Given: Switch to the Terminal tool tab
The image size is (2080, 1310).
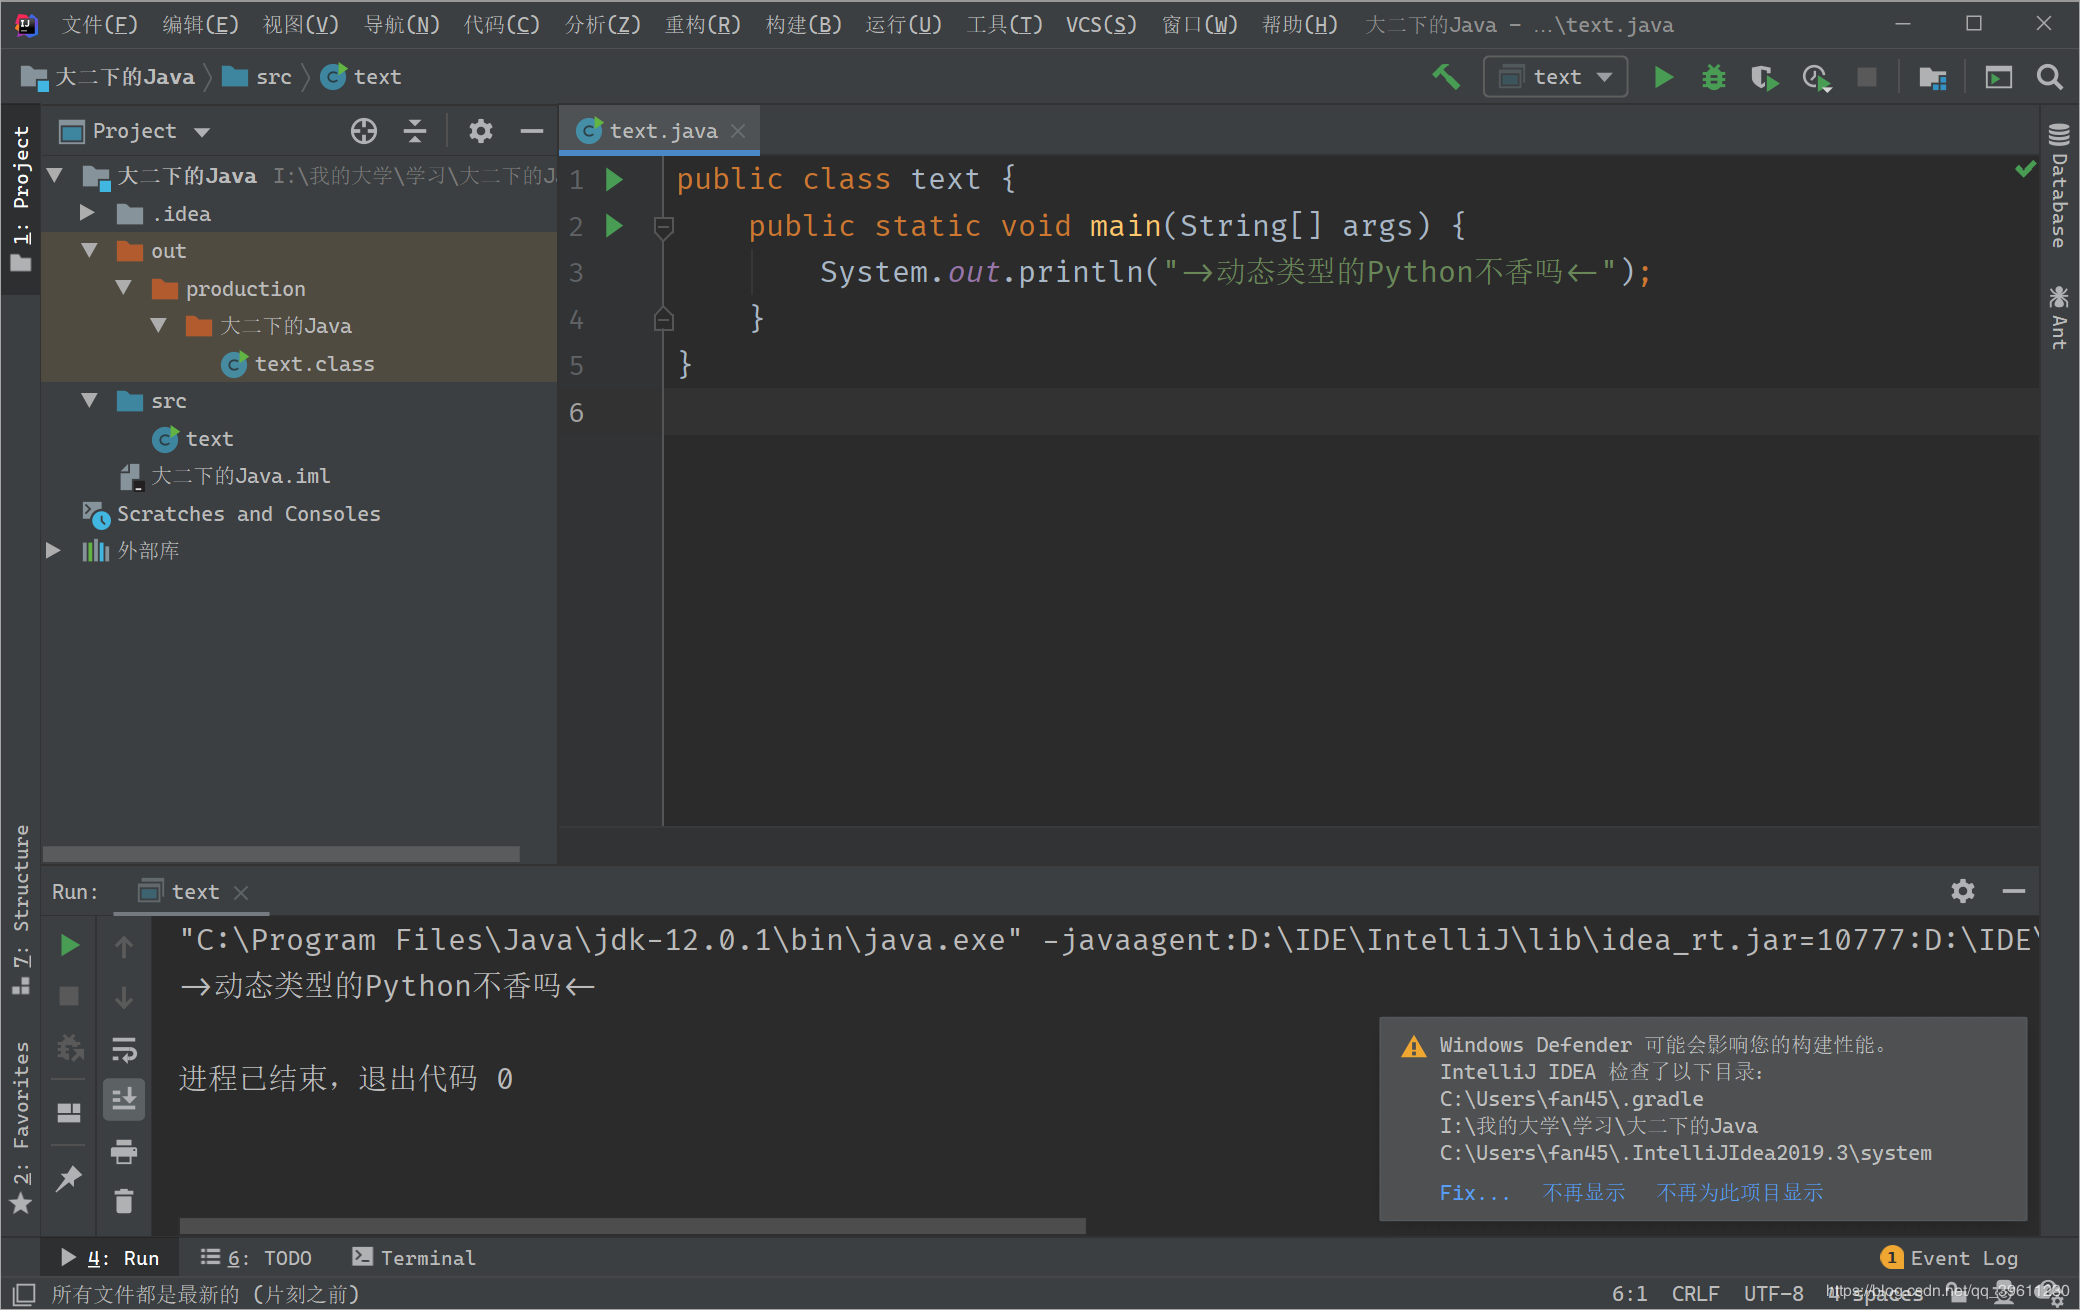Looking at the screenshot, I should pos(414,1258).
